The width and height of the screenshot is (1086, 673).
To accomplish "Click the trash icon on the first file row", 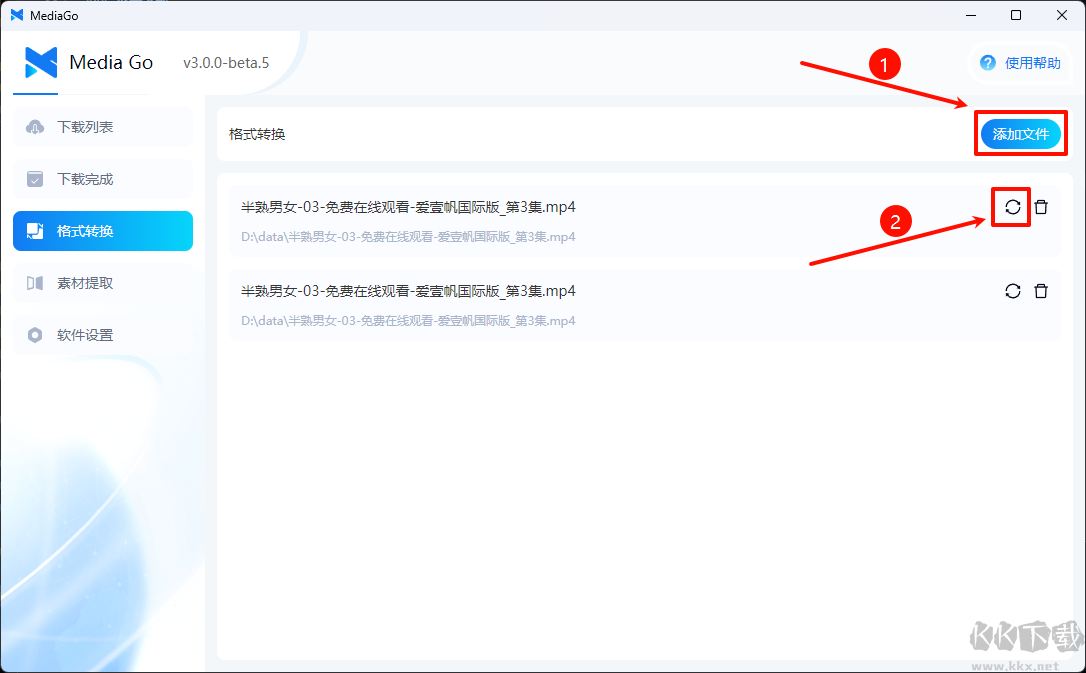I will [x=1041, y=207].
